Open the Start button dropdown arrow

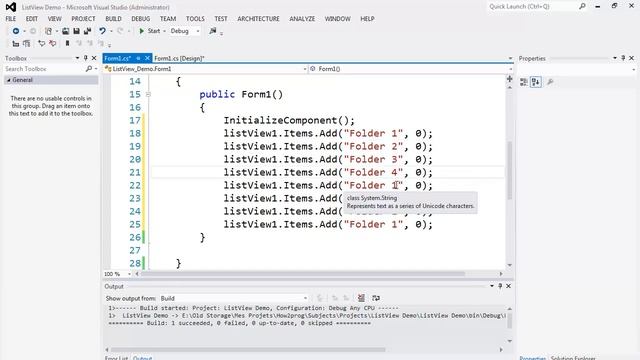164,31
